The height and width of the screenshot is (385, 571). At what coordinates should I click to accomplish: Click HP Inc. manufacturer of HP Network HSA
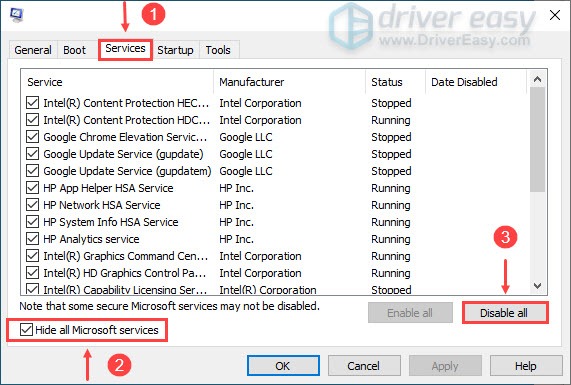point(236,205)
